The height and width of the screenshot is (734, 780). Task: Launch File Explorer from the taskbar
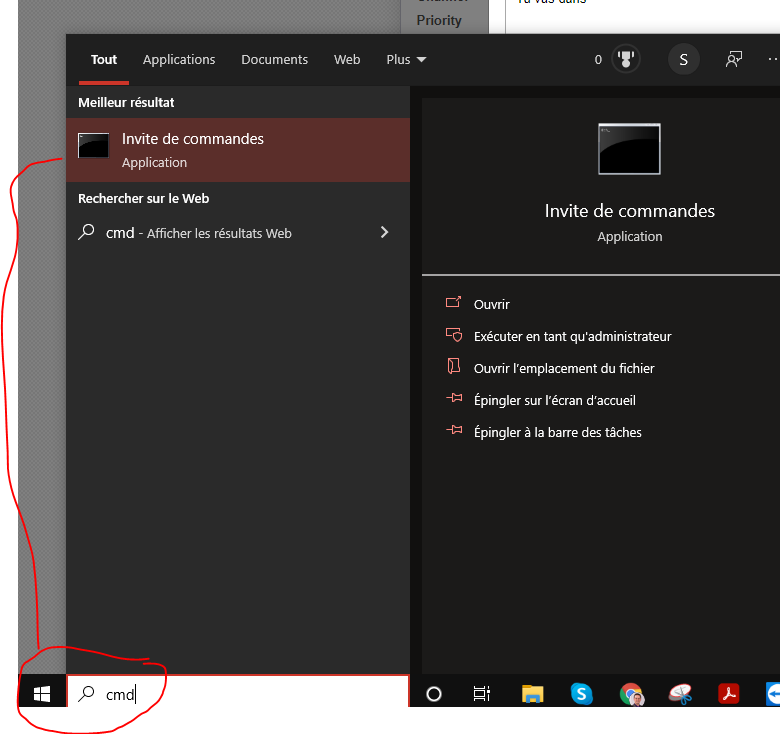[532, 693]
